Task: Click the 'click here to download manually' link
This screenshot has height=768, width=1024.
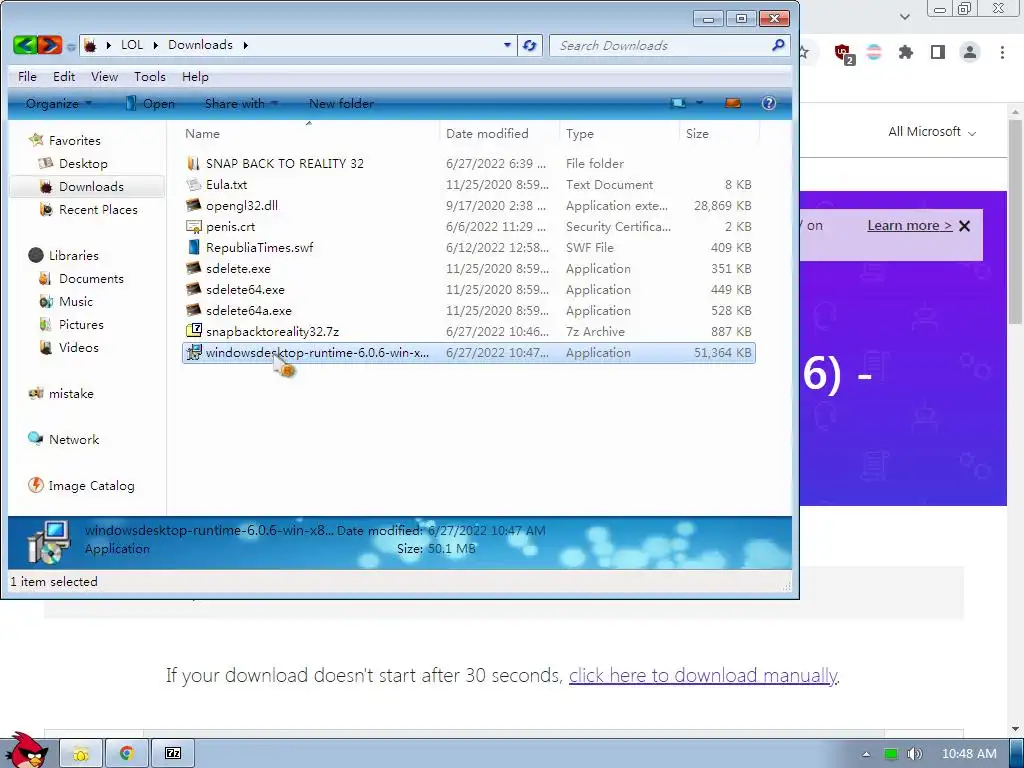Action: click(x=703, y=675)
